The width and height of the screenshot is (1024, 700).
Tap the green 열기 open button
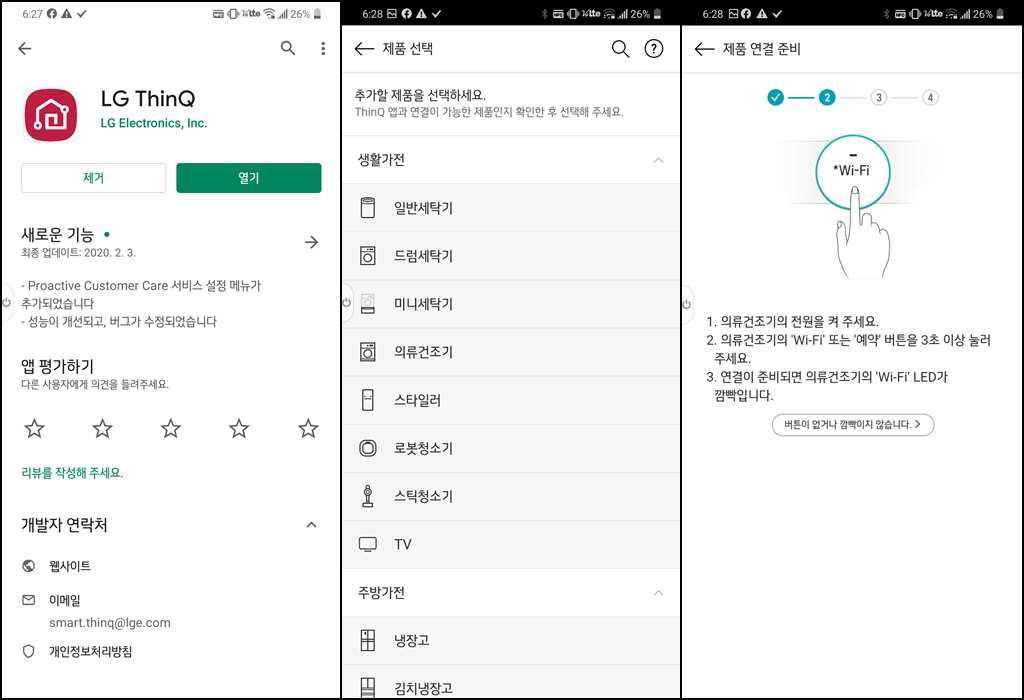[x=249, y=178]
